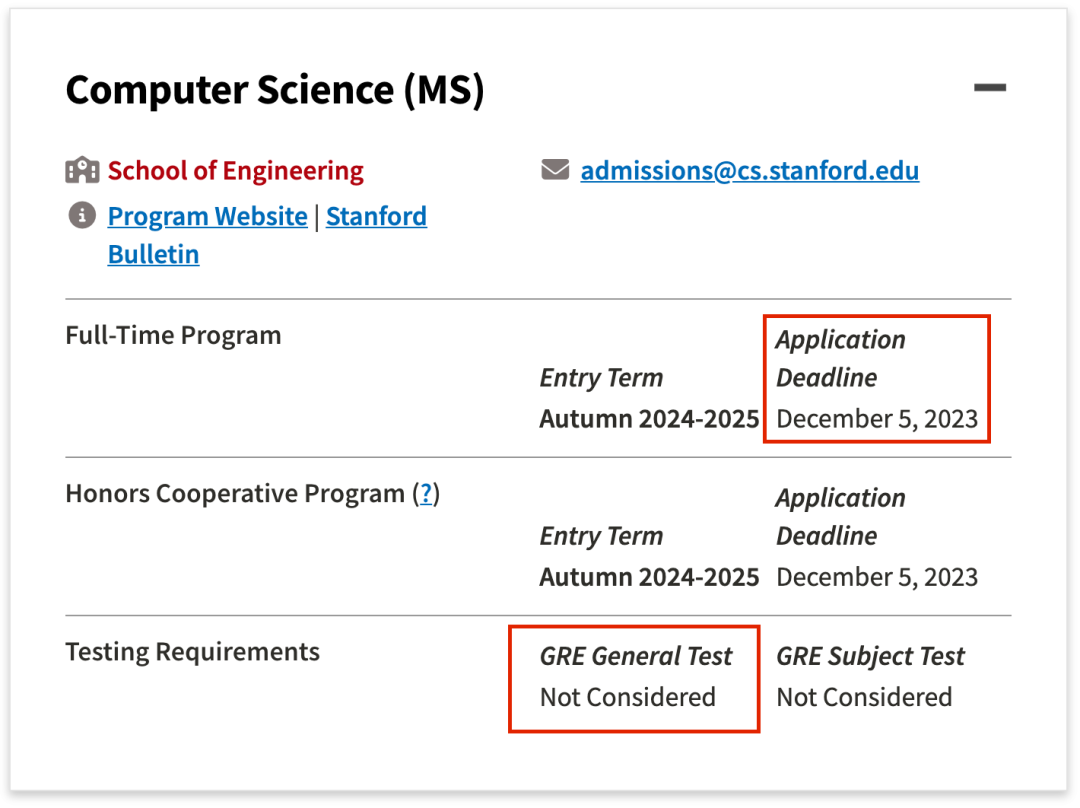Click the Testing Requirements label
1080x808 pixels.
tap(192, 652)
